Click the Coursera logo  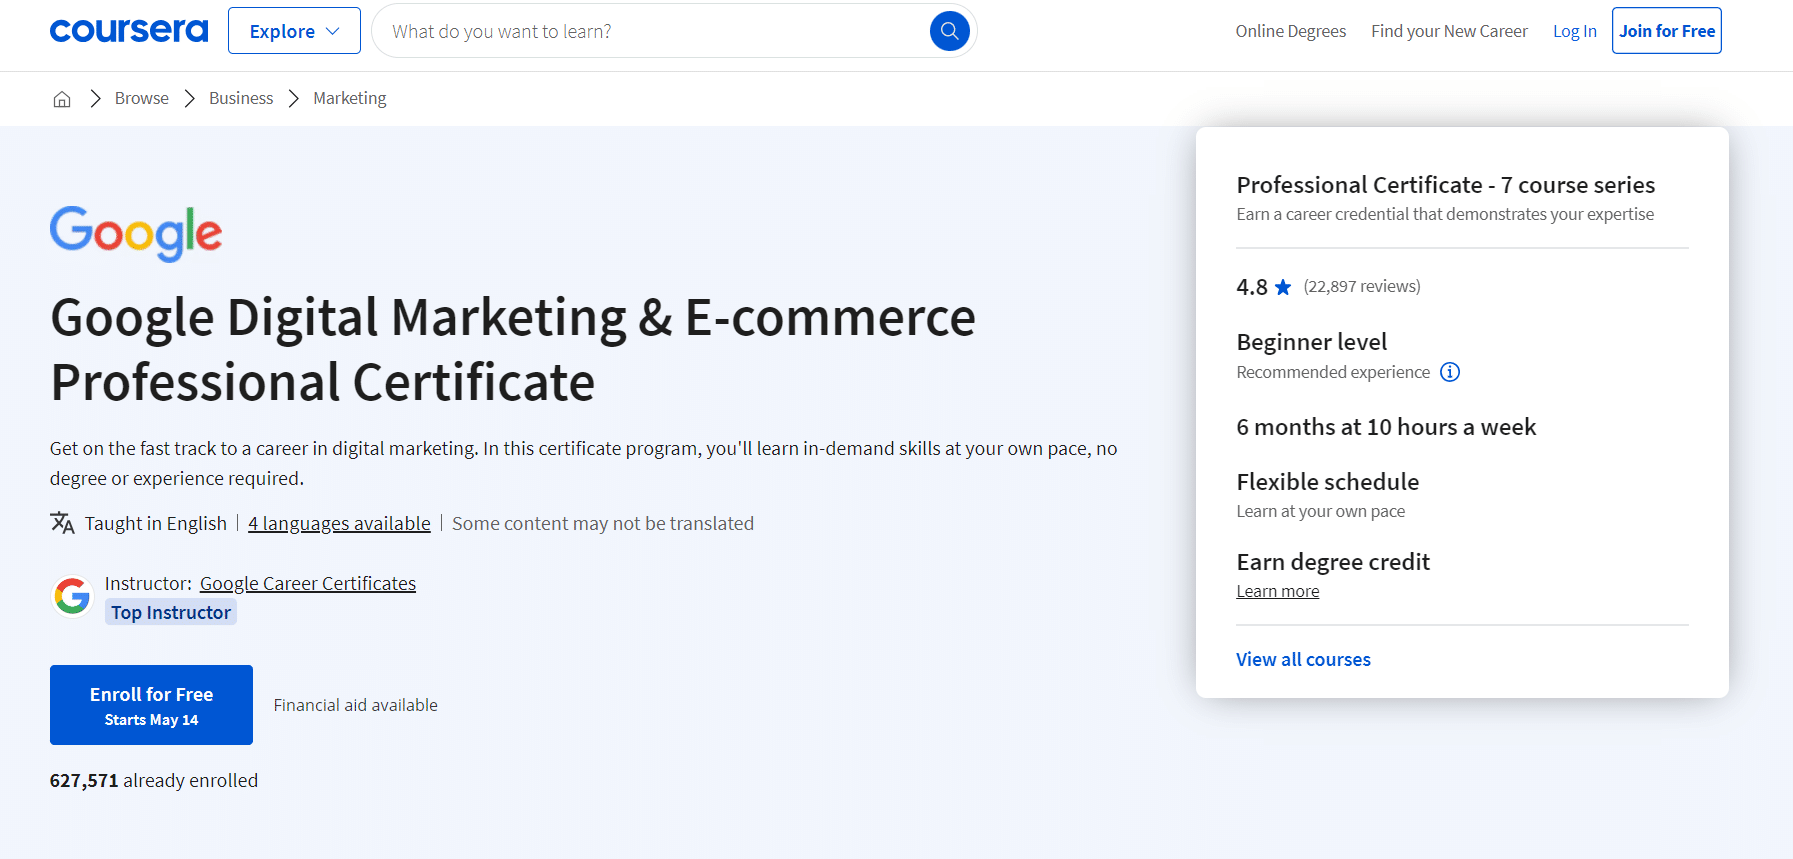coord(129,31)
